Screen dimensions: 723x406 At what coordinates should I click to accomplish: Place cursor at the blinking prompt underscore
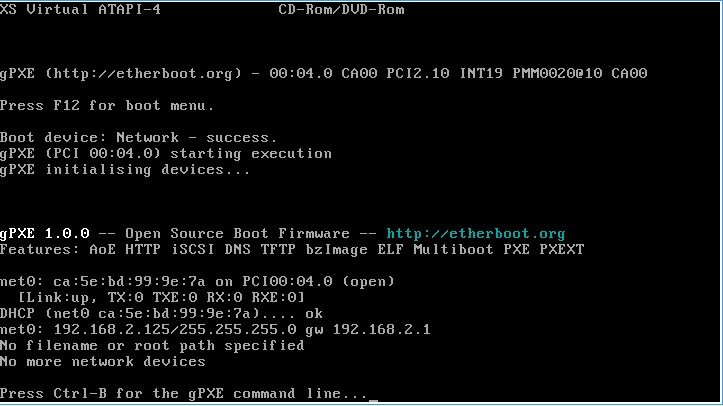coord(373,396)
